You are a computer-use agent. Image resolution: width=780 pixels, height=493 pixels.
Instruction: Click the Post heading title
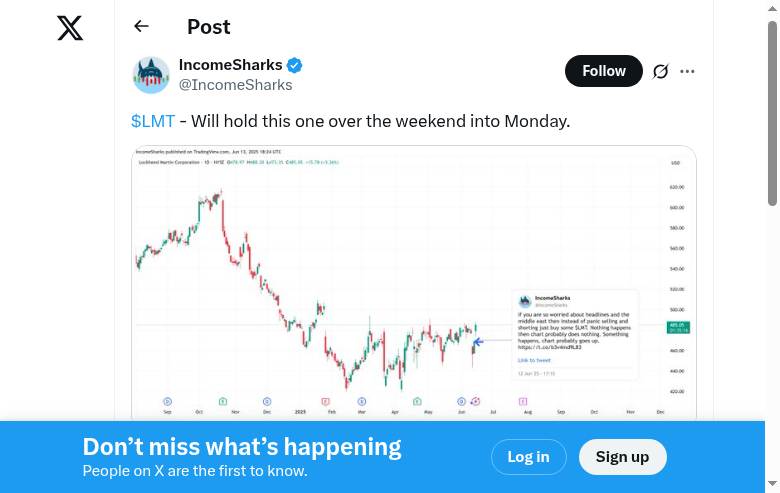pos(208,27)
